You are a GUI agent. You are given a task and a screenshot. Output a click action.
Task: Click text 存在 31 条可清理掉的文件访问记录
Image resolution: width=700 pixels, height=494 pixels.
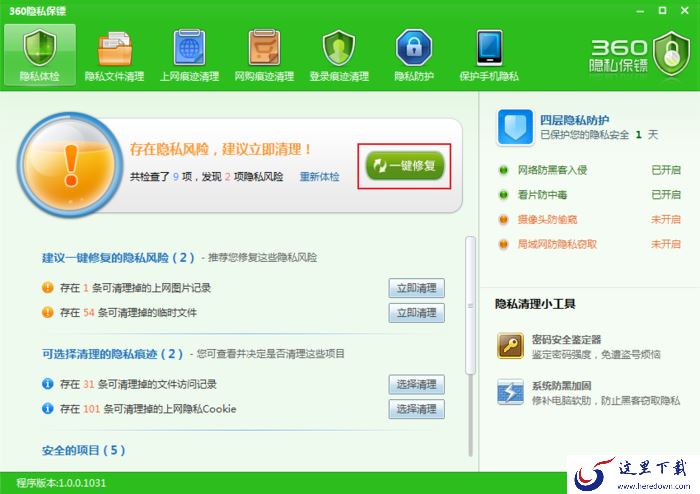point(138,384)
